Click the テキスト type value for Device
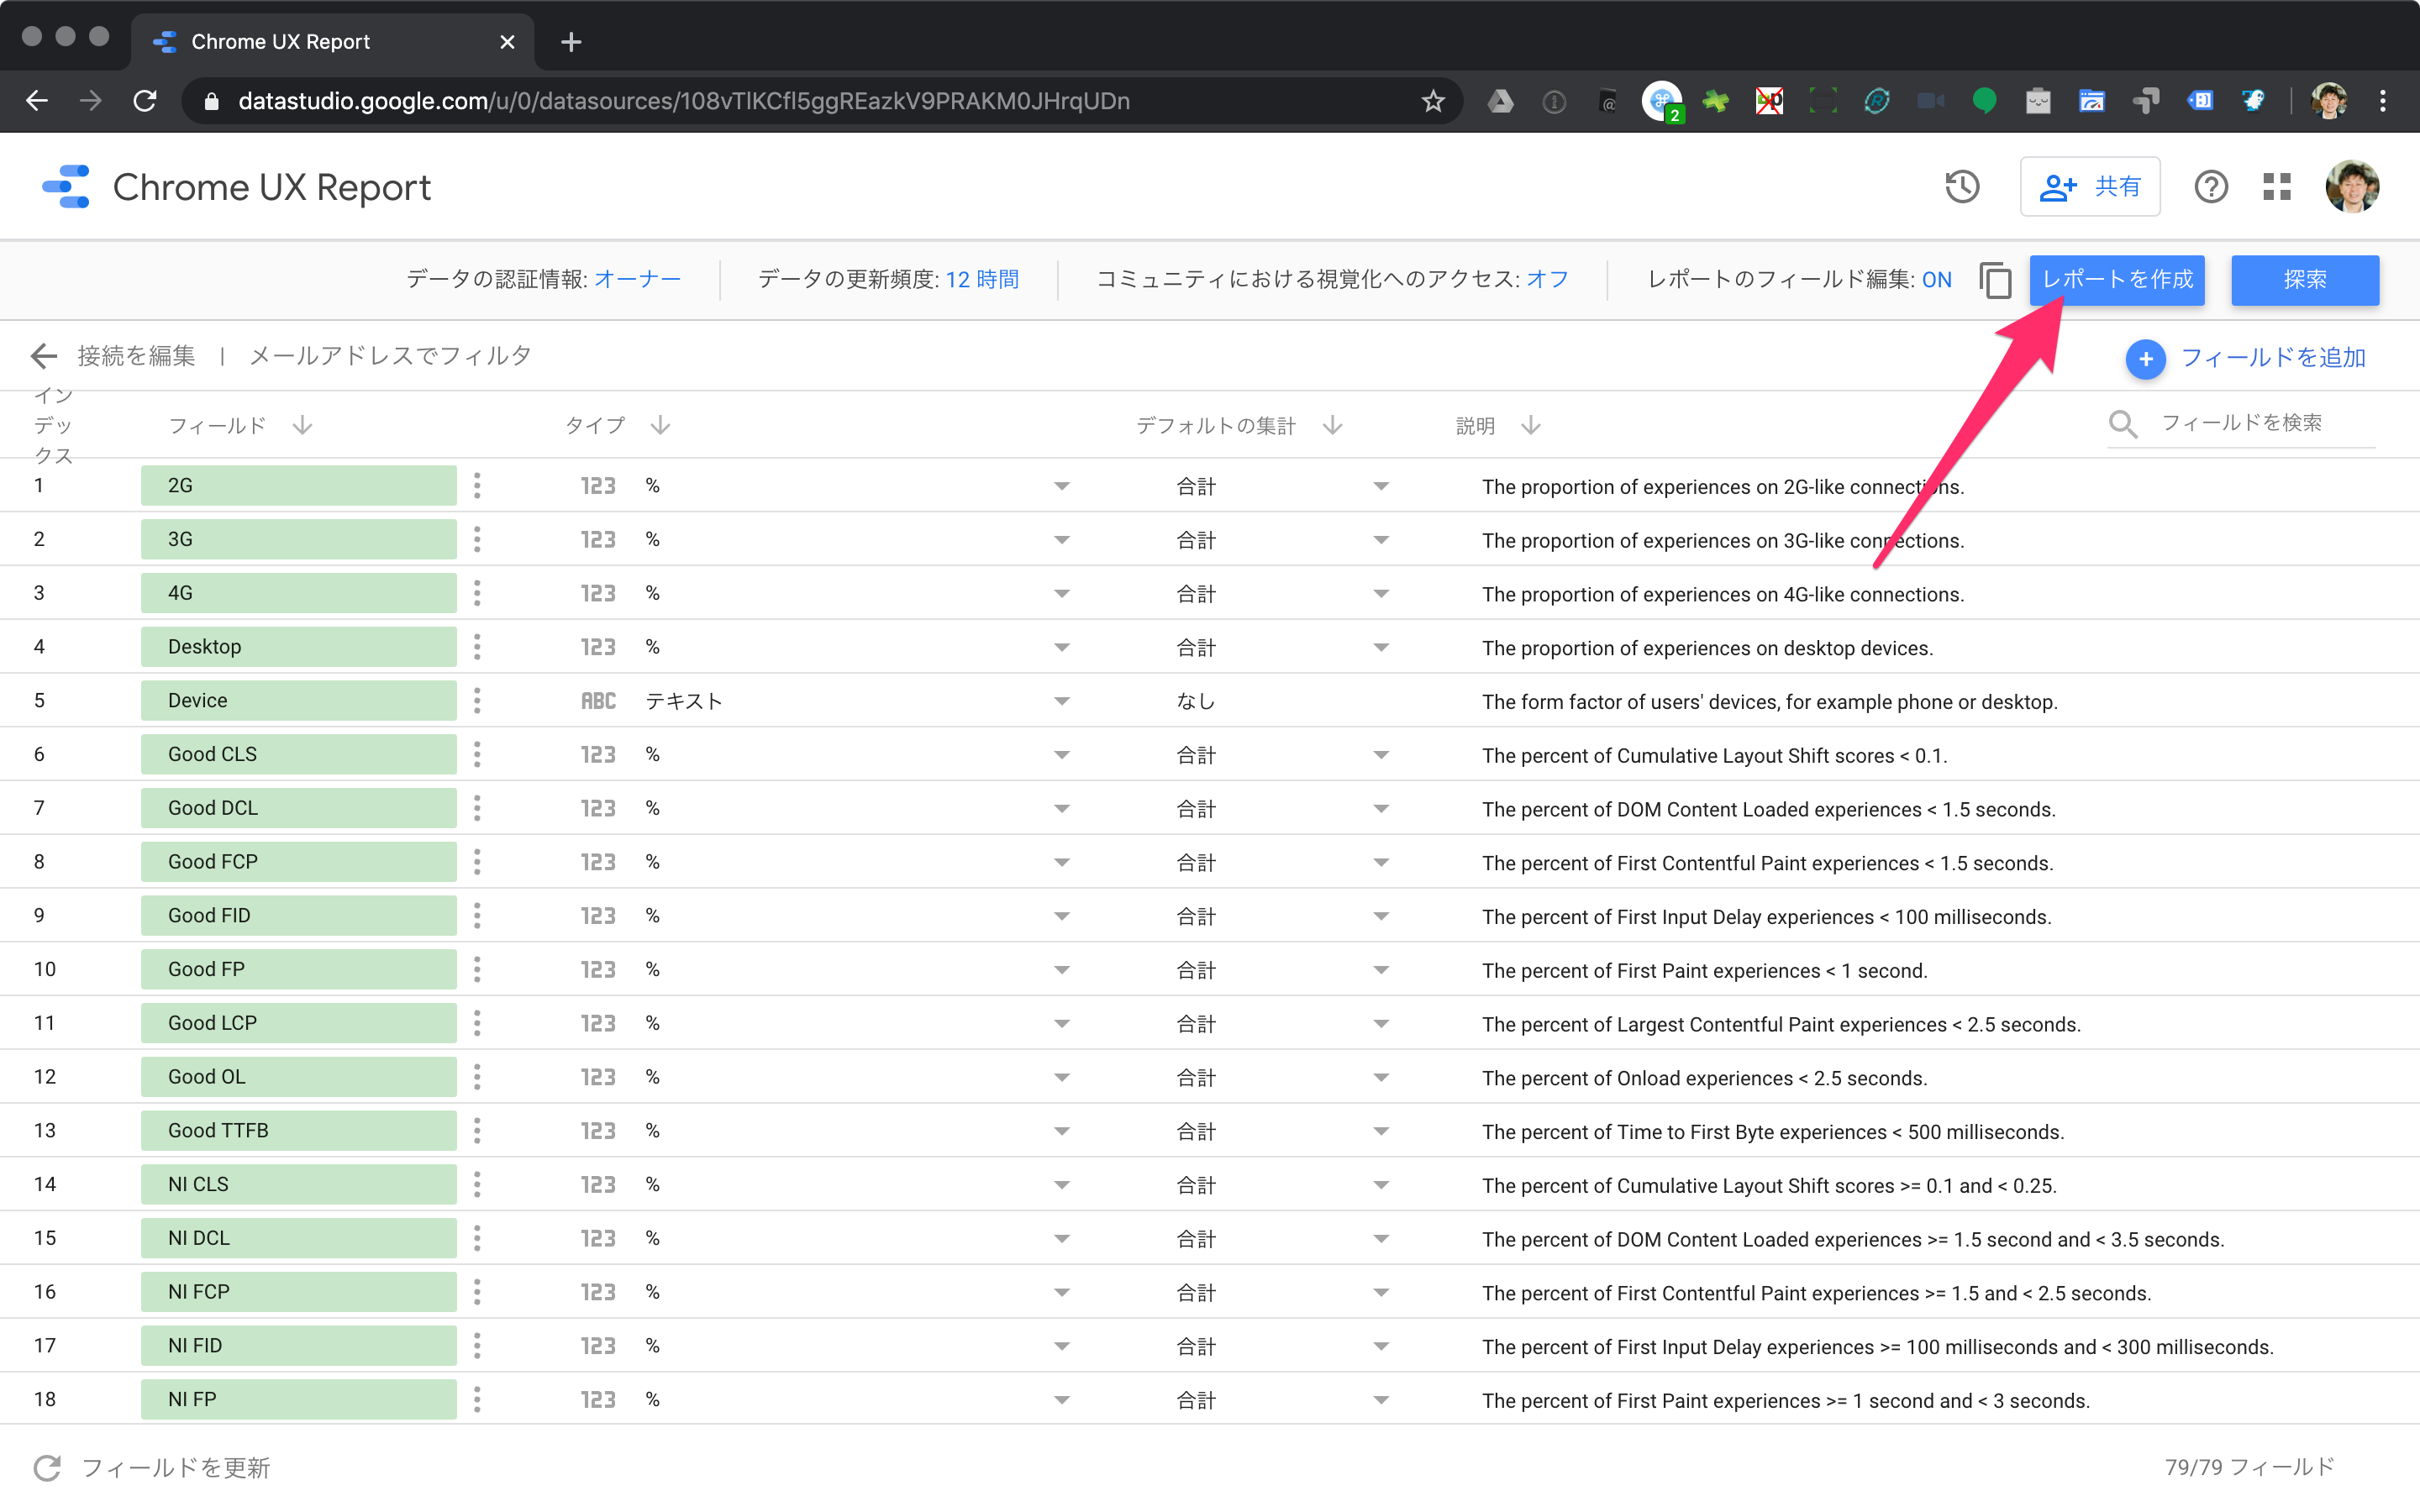 [x=684, y=702]
